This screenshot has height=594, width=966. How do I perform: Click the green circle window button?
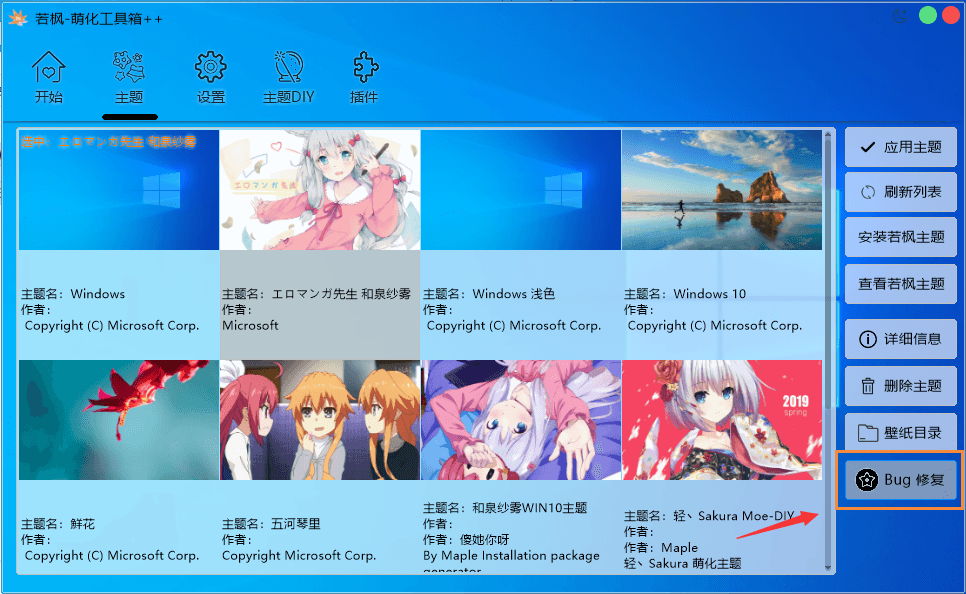[x=928, y=15]
